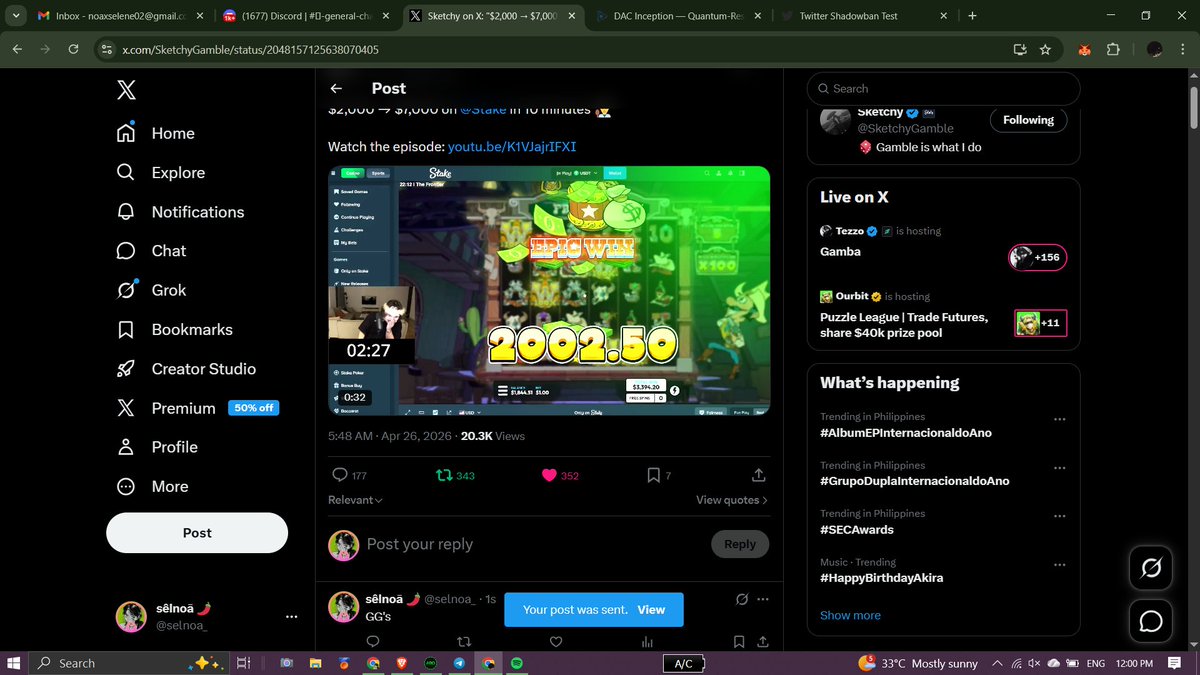Click the Reply button
1200x675 pixels.
[x=740, y=544]
